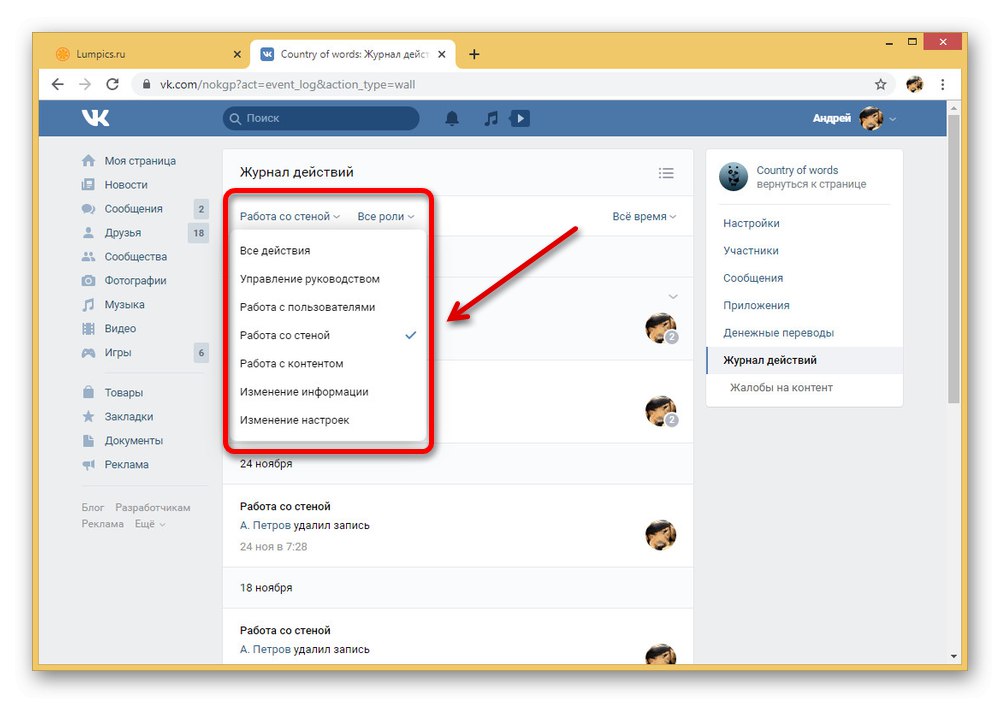The image size is (1000, 703).
Task: Open Всё время period dropdown
Action: click(x=644, y=216)
